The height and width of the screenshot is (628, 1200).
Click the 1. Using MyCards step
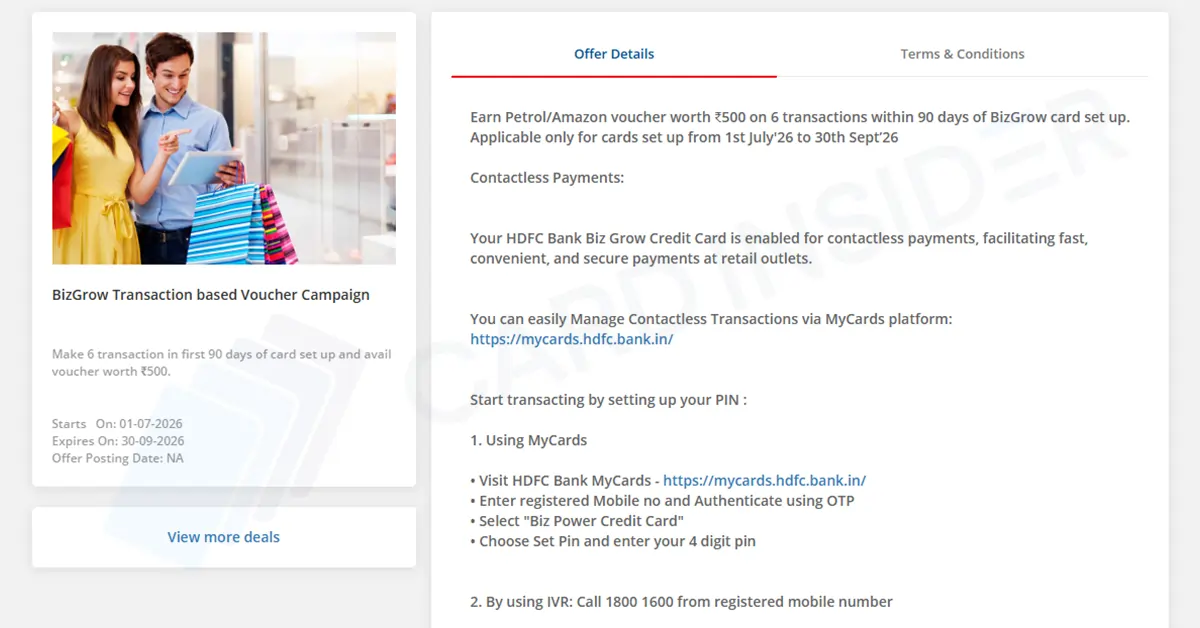529,440
